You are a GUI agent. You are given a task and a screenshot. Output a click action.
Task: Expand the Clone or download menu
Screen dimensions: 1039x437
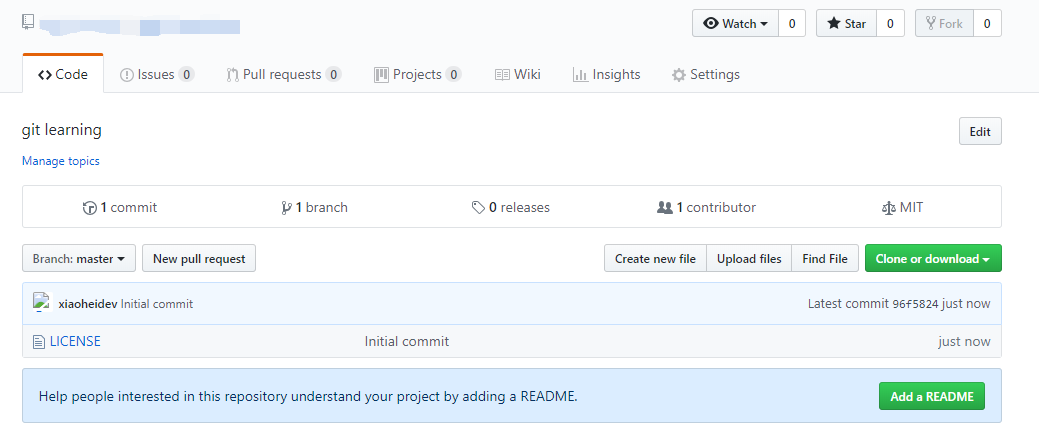(933, 259)
